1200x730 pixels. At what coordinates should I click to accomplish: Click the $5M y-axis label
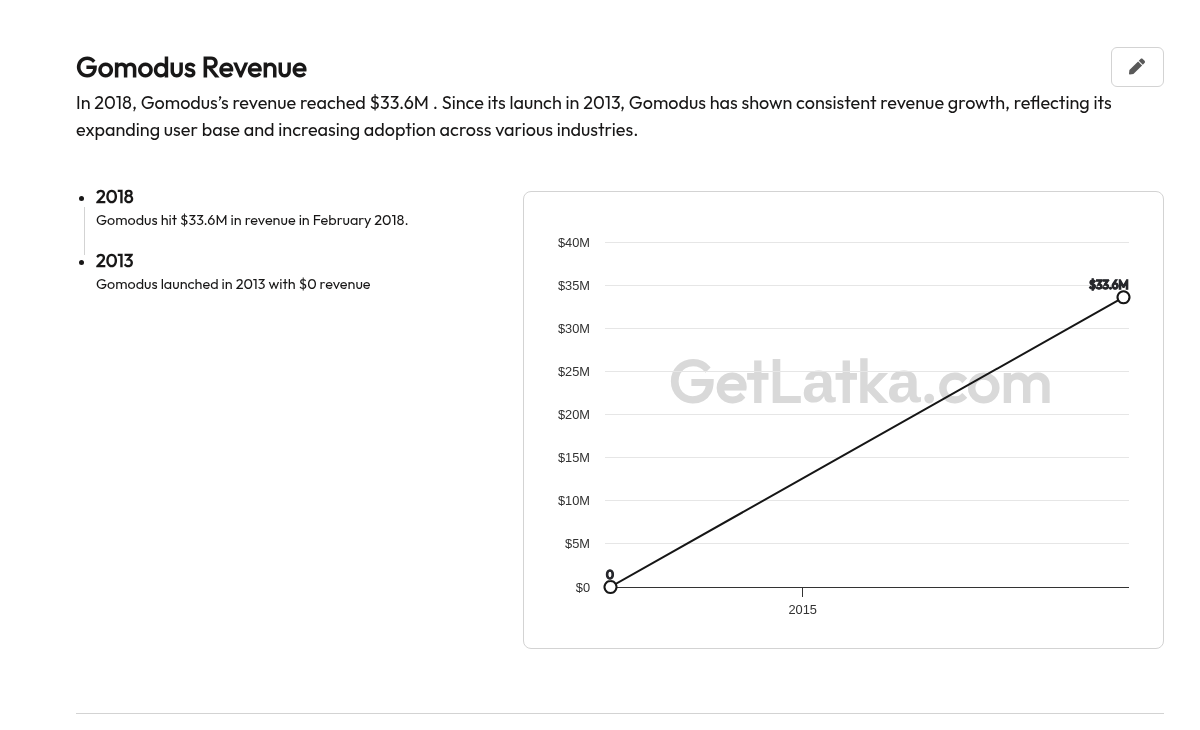(x=577, y=544)
